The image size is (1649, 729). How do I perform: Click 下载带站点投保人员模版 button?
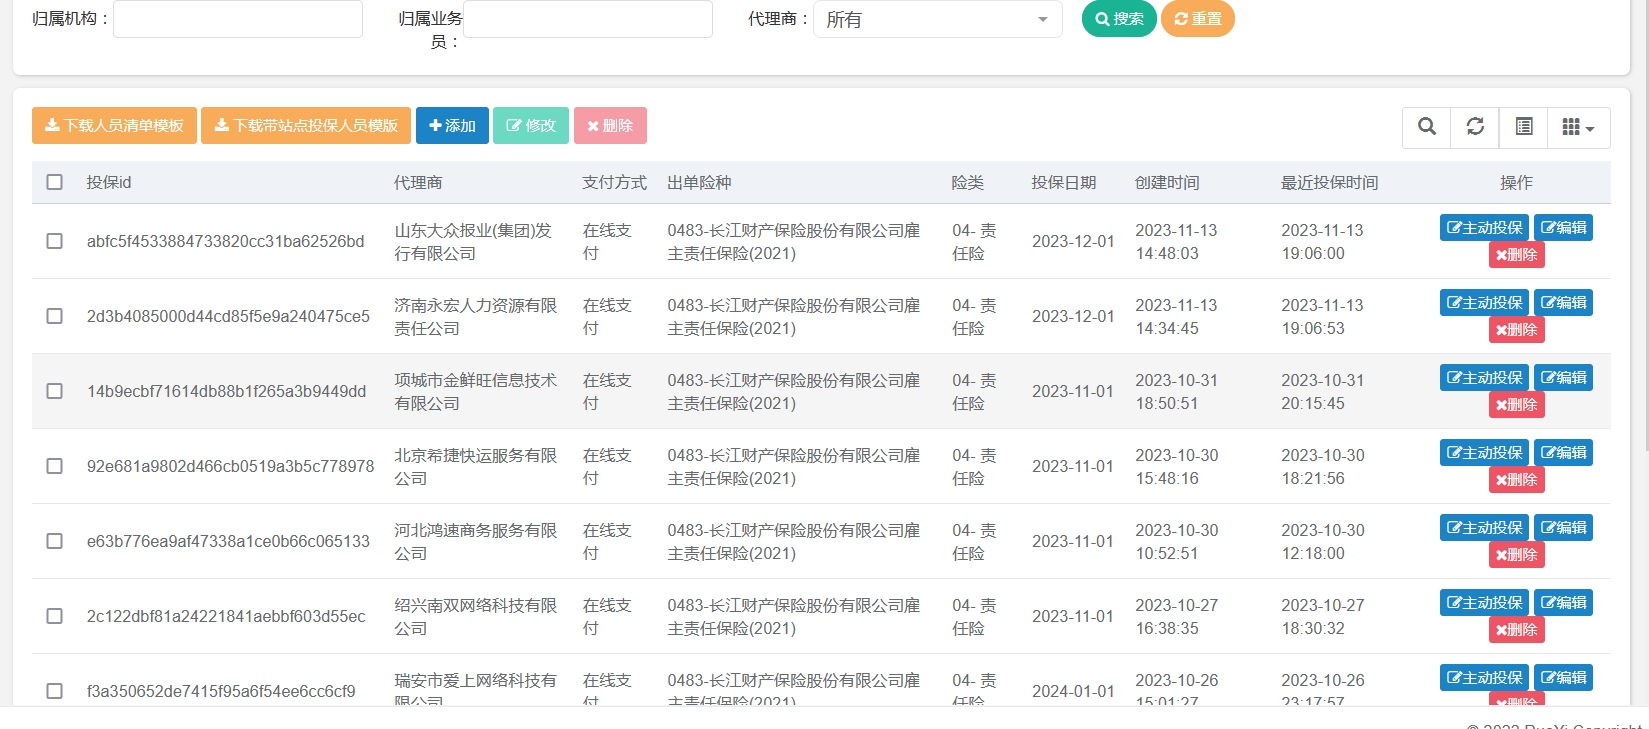pos(306,126)
